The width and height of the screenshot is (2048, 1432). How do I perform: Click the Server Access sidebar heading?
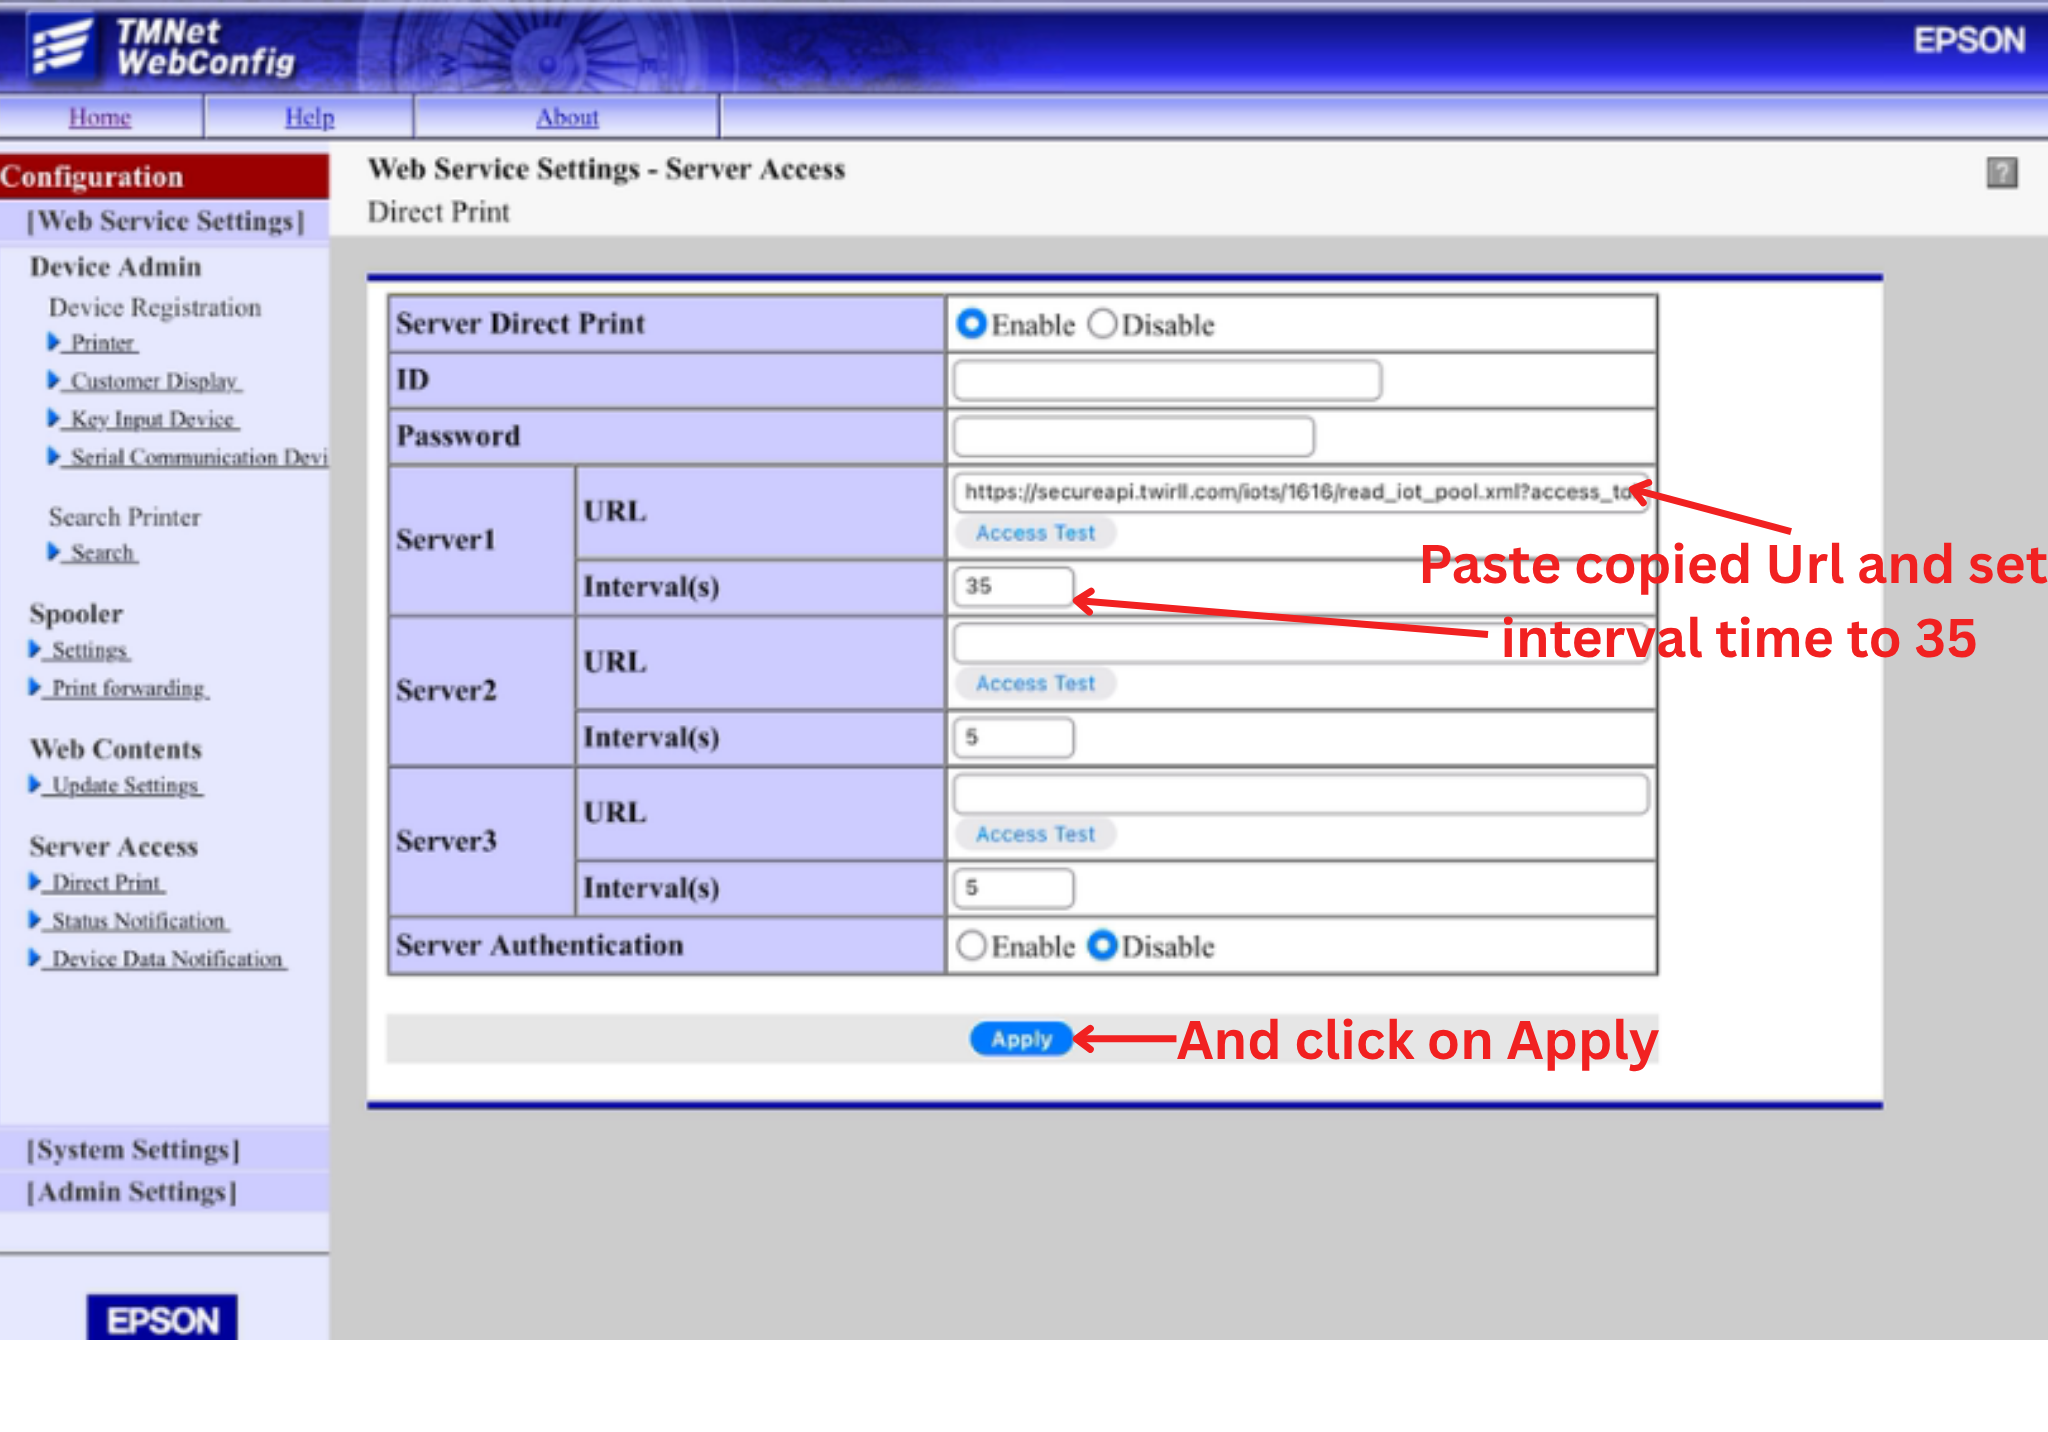coord(114,847)
